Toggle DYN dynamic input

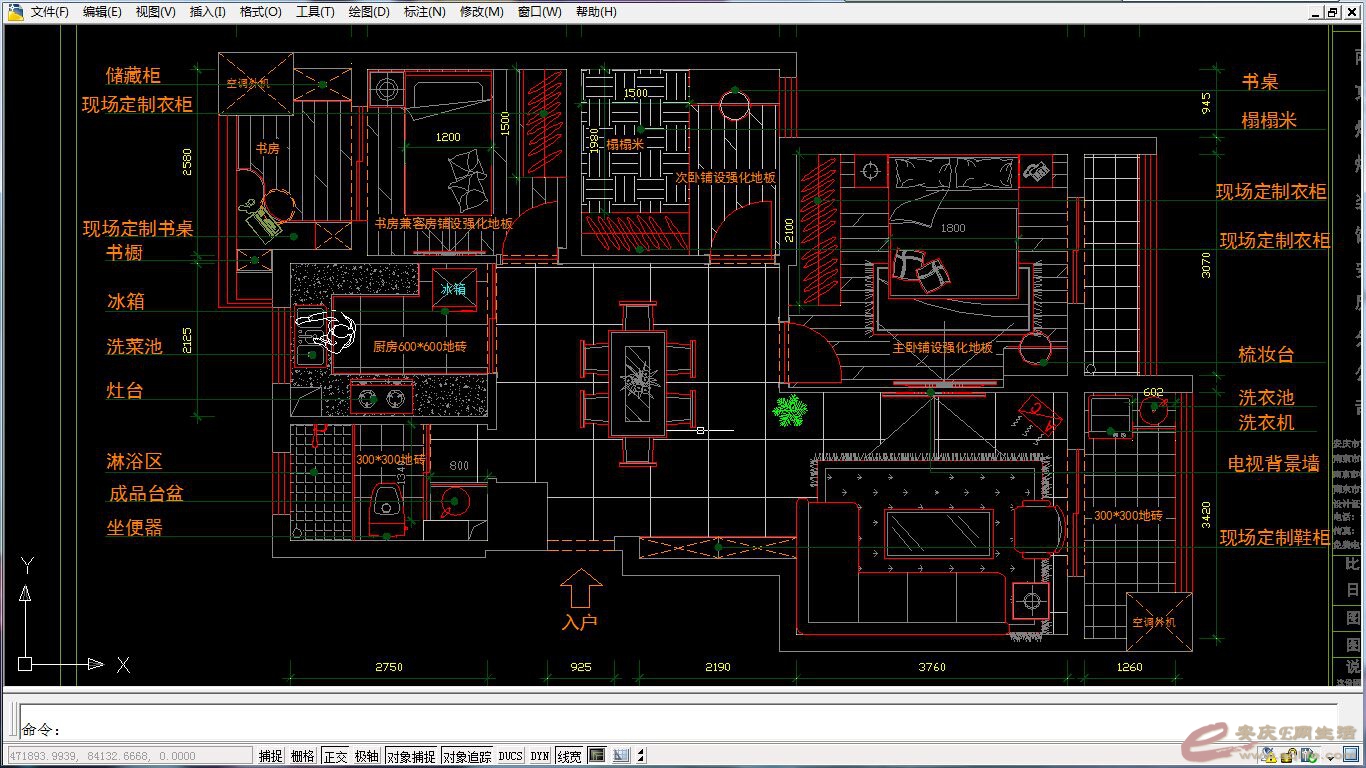click(540, 756)
